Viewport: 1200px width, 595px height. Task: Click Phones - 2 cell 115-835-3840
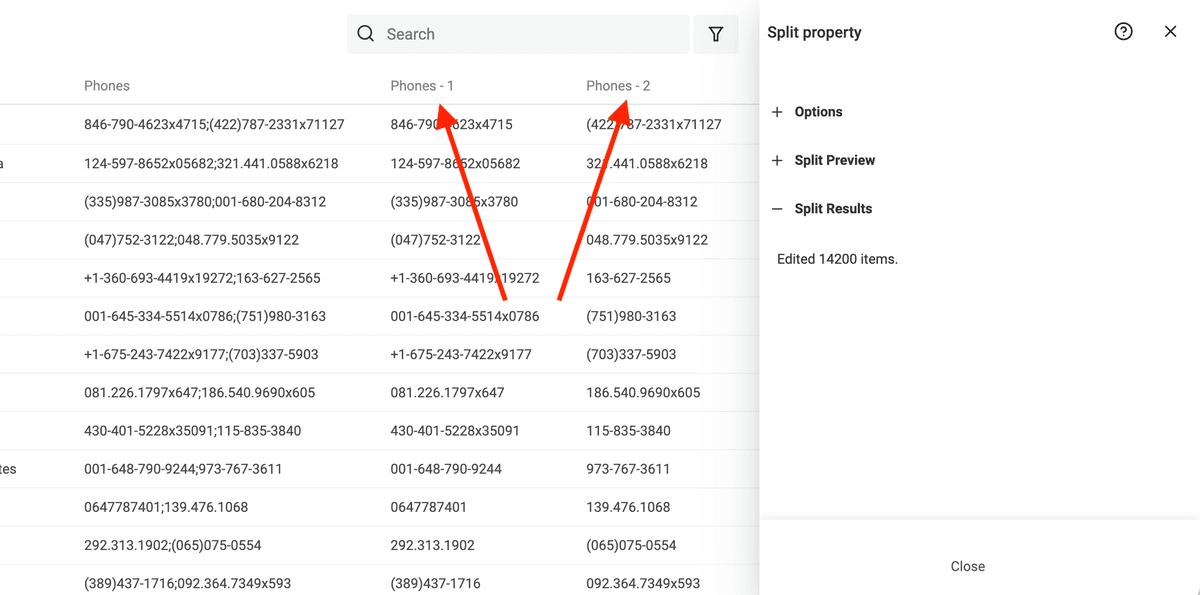coord(628,431)
